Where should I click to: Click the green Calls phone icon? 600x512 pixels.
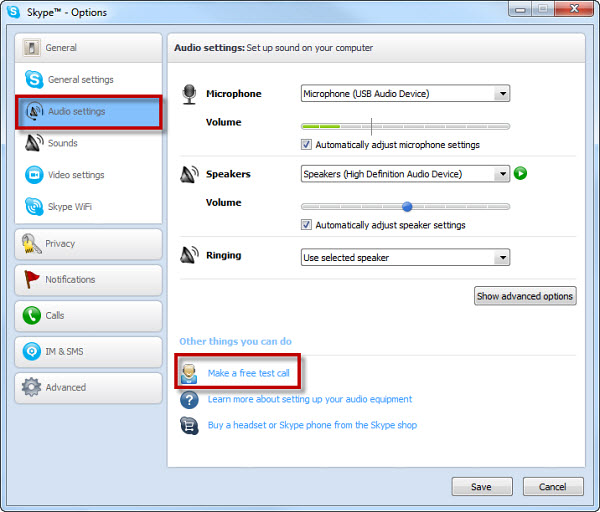31,316
